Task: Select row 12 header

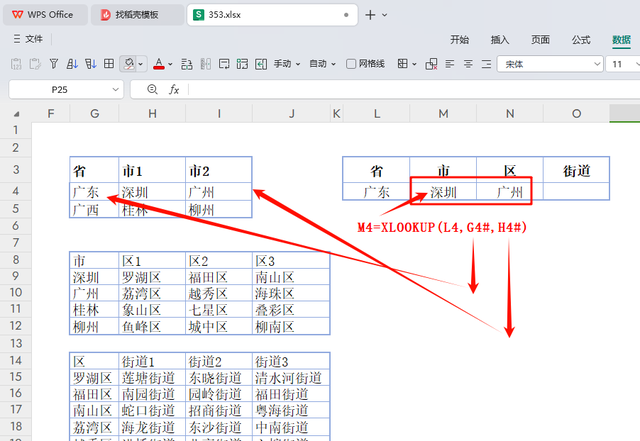Action: pyautogui.click(x=16, y=325)
